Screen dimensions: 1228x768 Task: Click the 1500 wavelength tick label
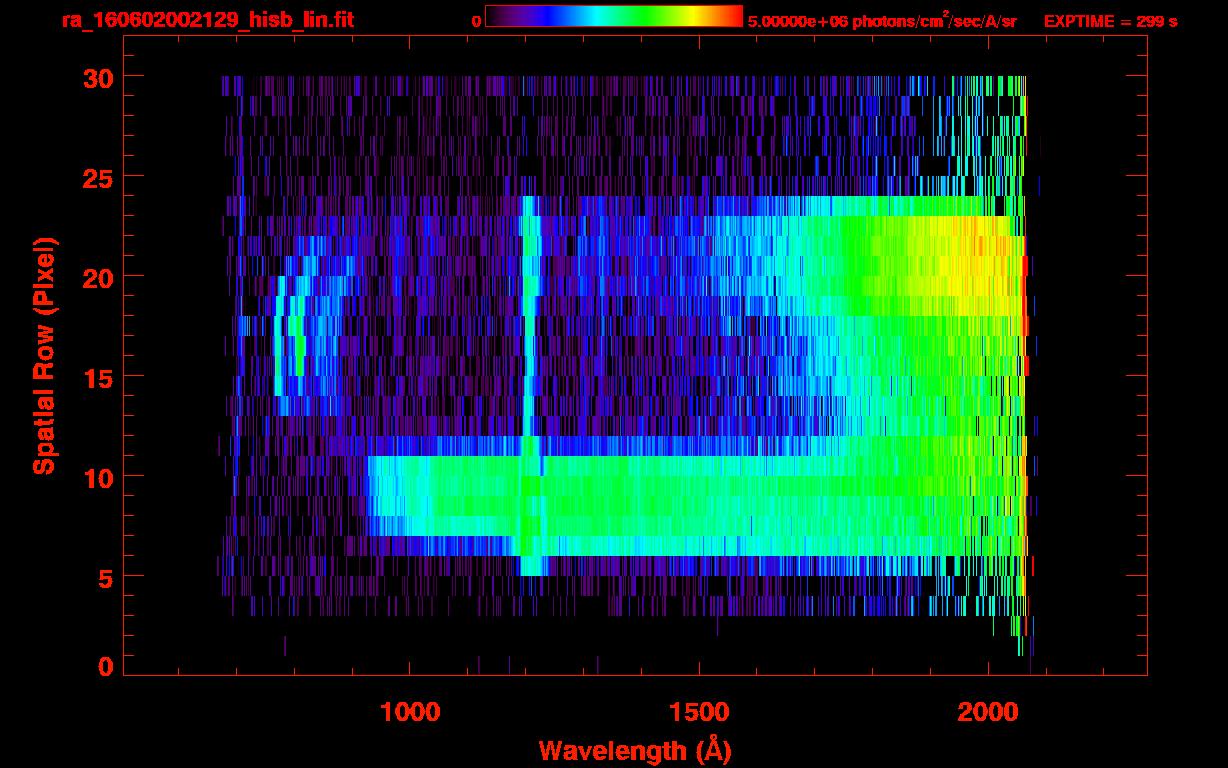699,712
